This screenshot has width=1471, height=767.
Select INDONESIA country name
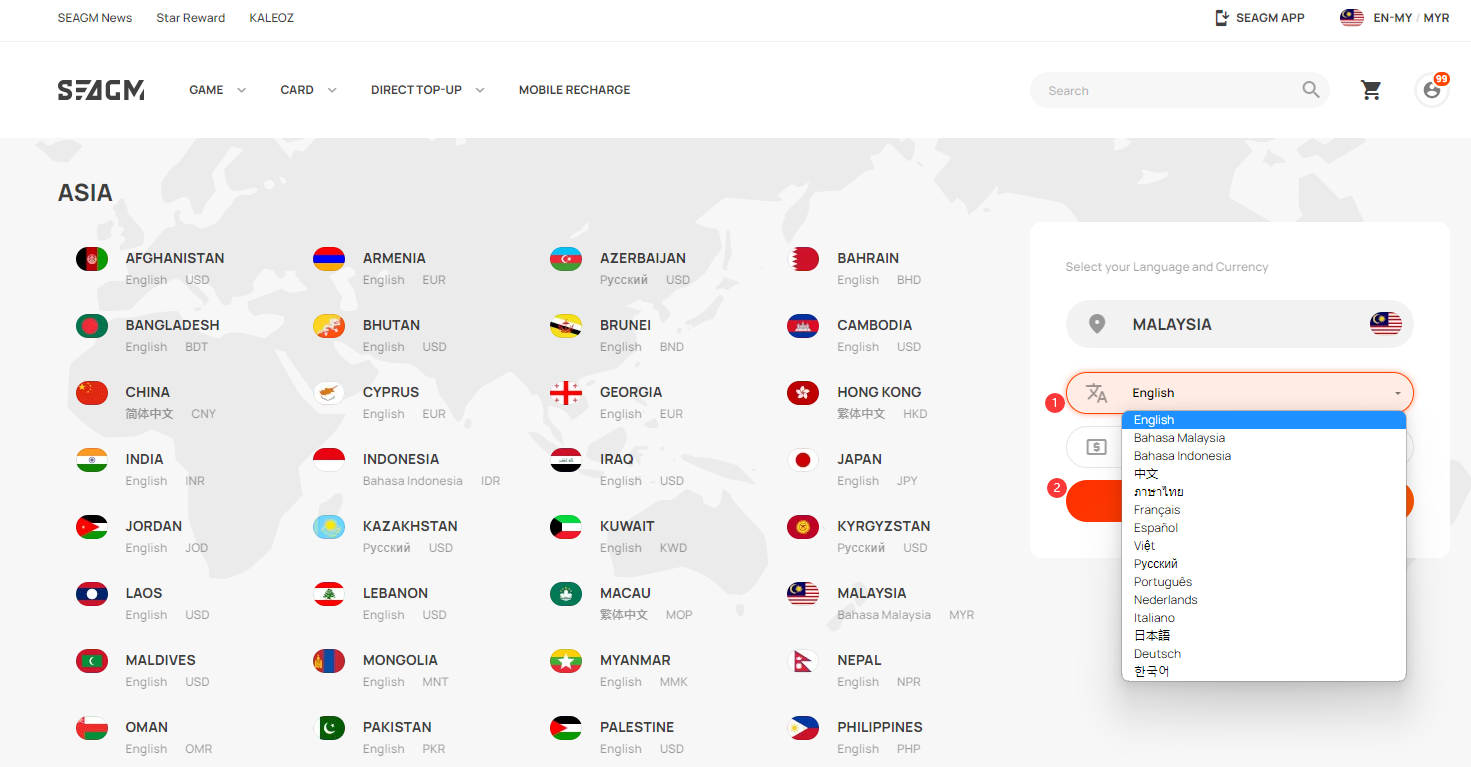coord(401,459)
